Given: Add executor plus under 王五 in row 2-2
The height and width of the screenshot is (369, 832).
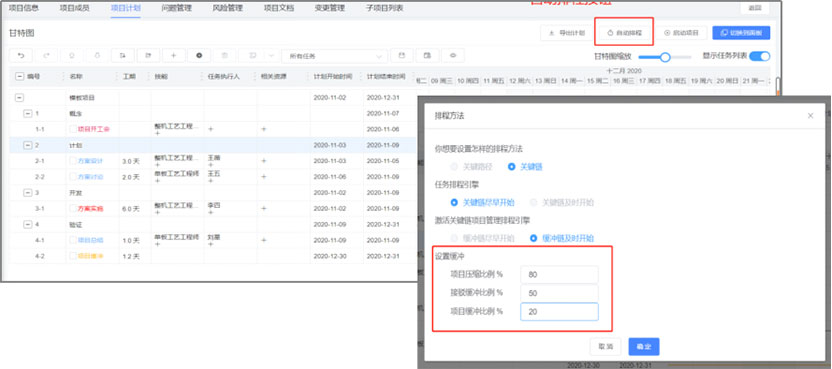Looking at the screenshot, I should [210, 181].
